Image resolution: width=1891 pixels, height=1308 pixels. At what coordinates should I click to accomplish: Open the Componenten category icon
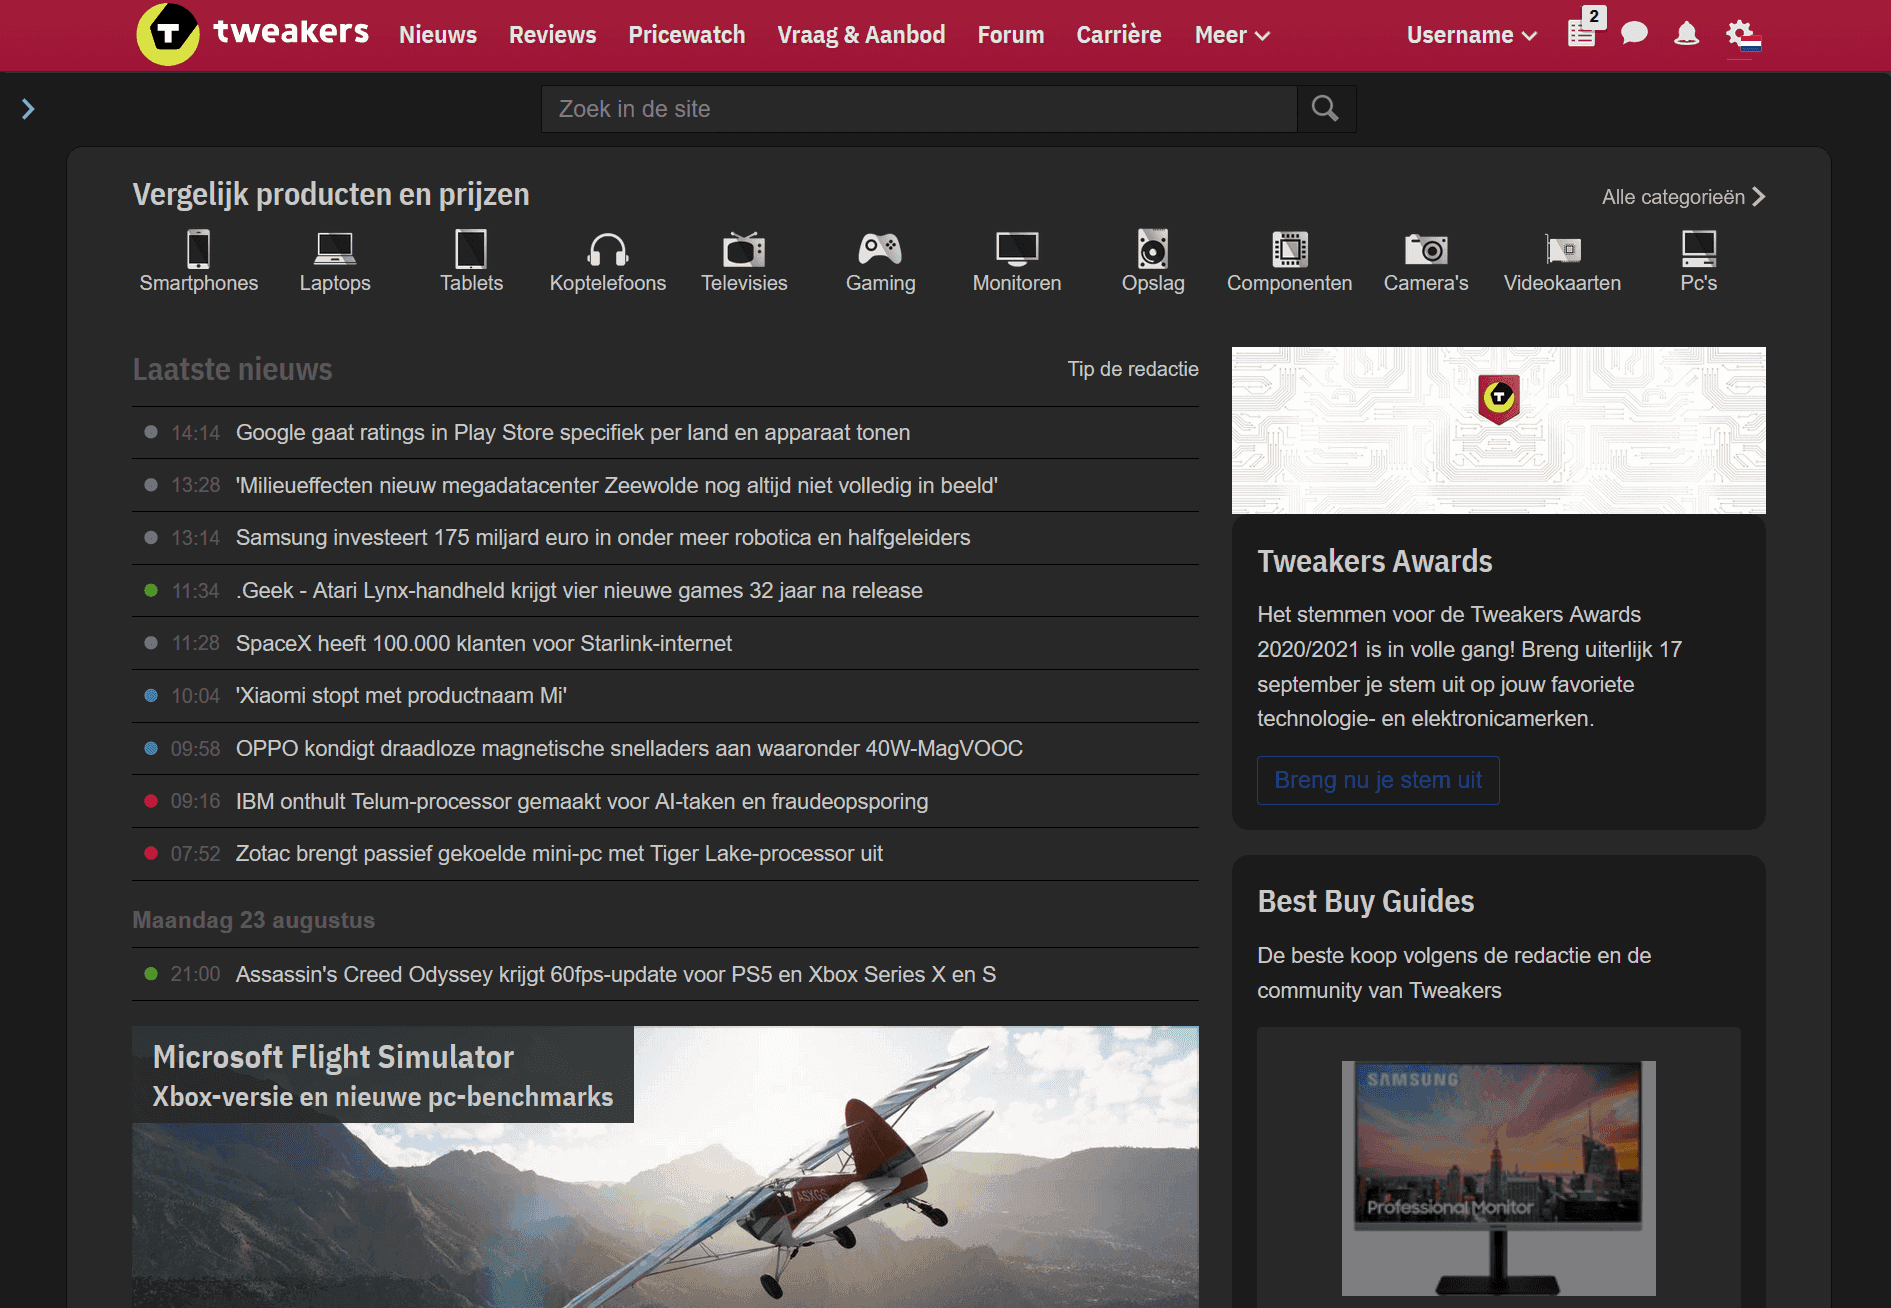[1290, 249]
